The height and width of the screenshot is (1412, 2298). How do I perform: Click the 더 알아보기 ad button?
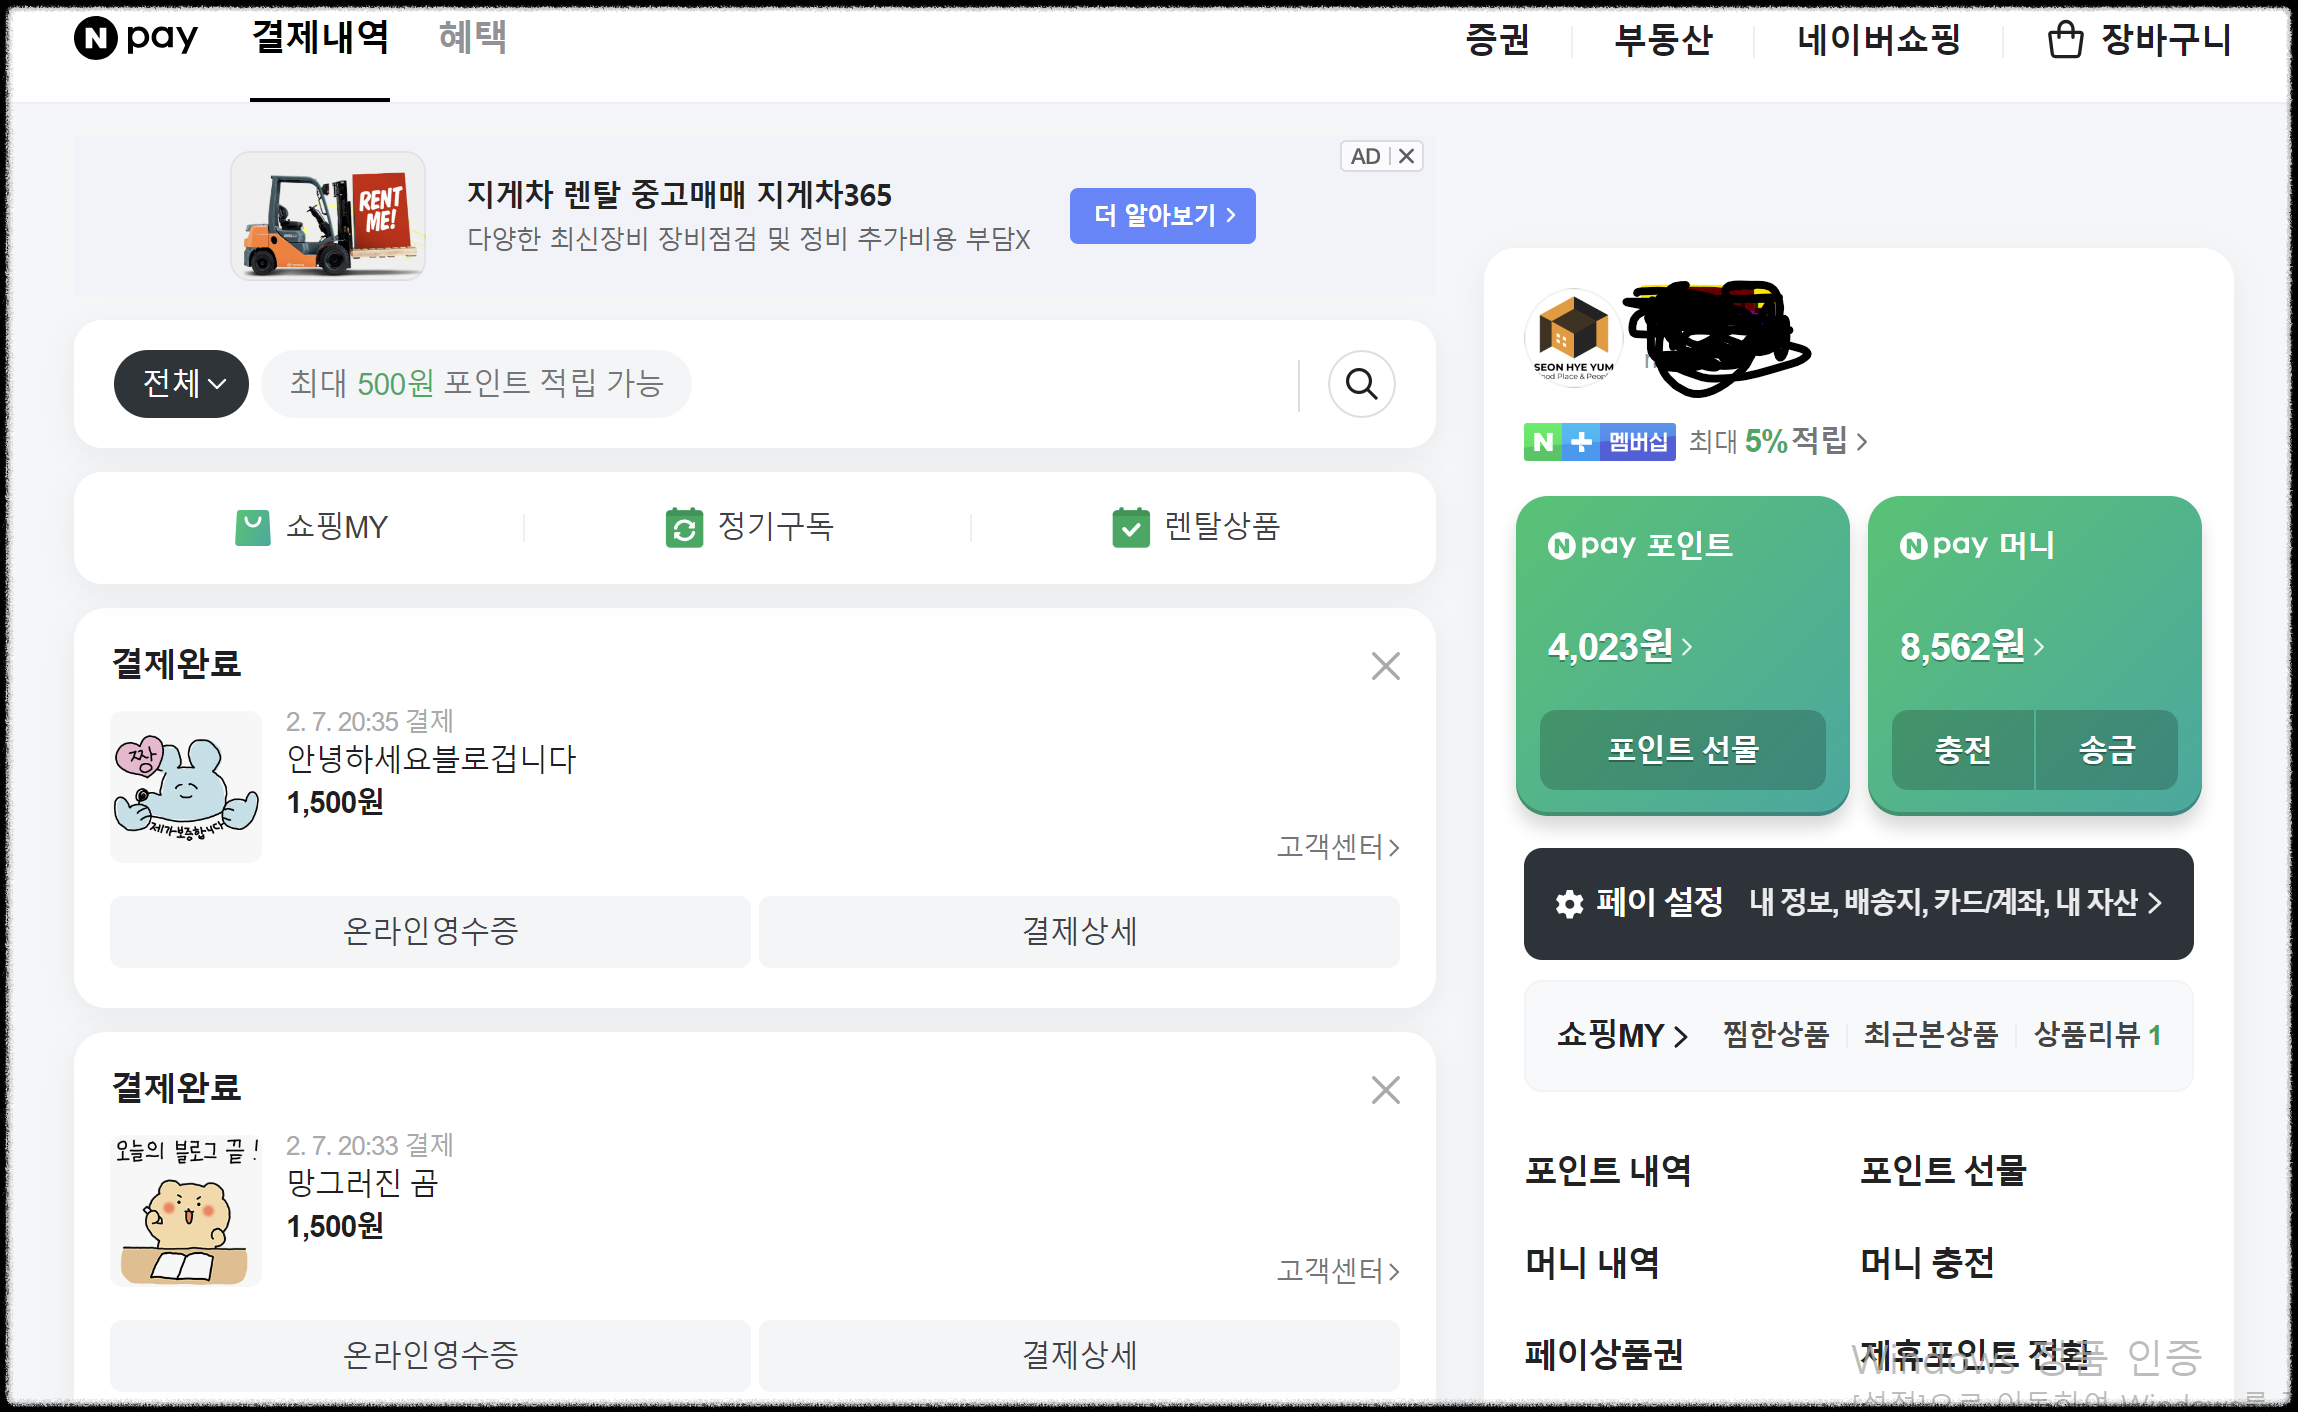coord(1162,216)
